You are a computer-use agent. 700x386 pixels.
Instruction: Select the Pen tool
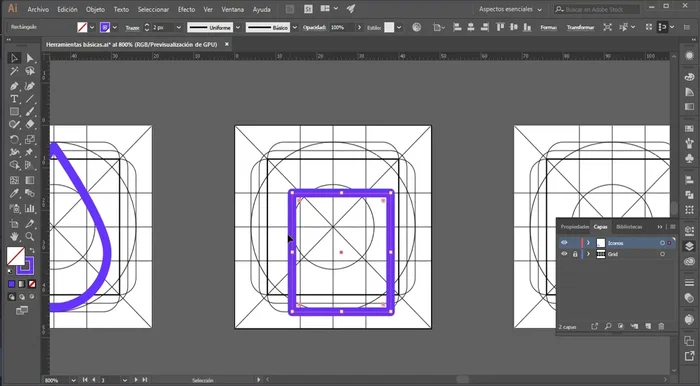(x=14, y=86)
